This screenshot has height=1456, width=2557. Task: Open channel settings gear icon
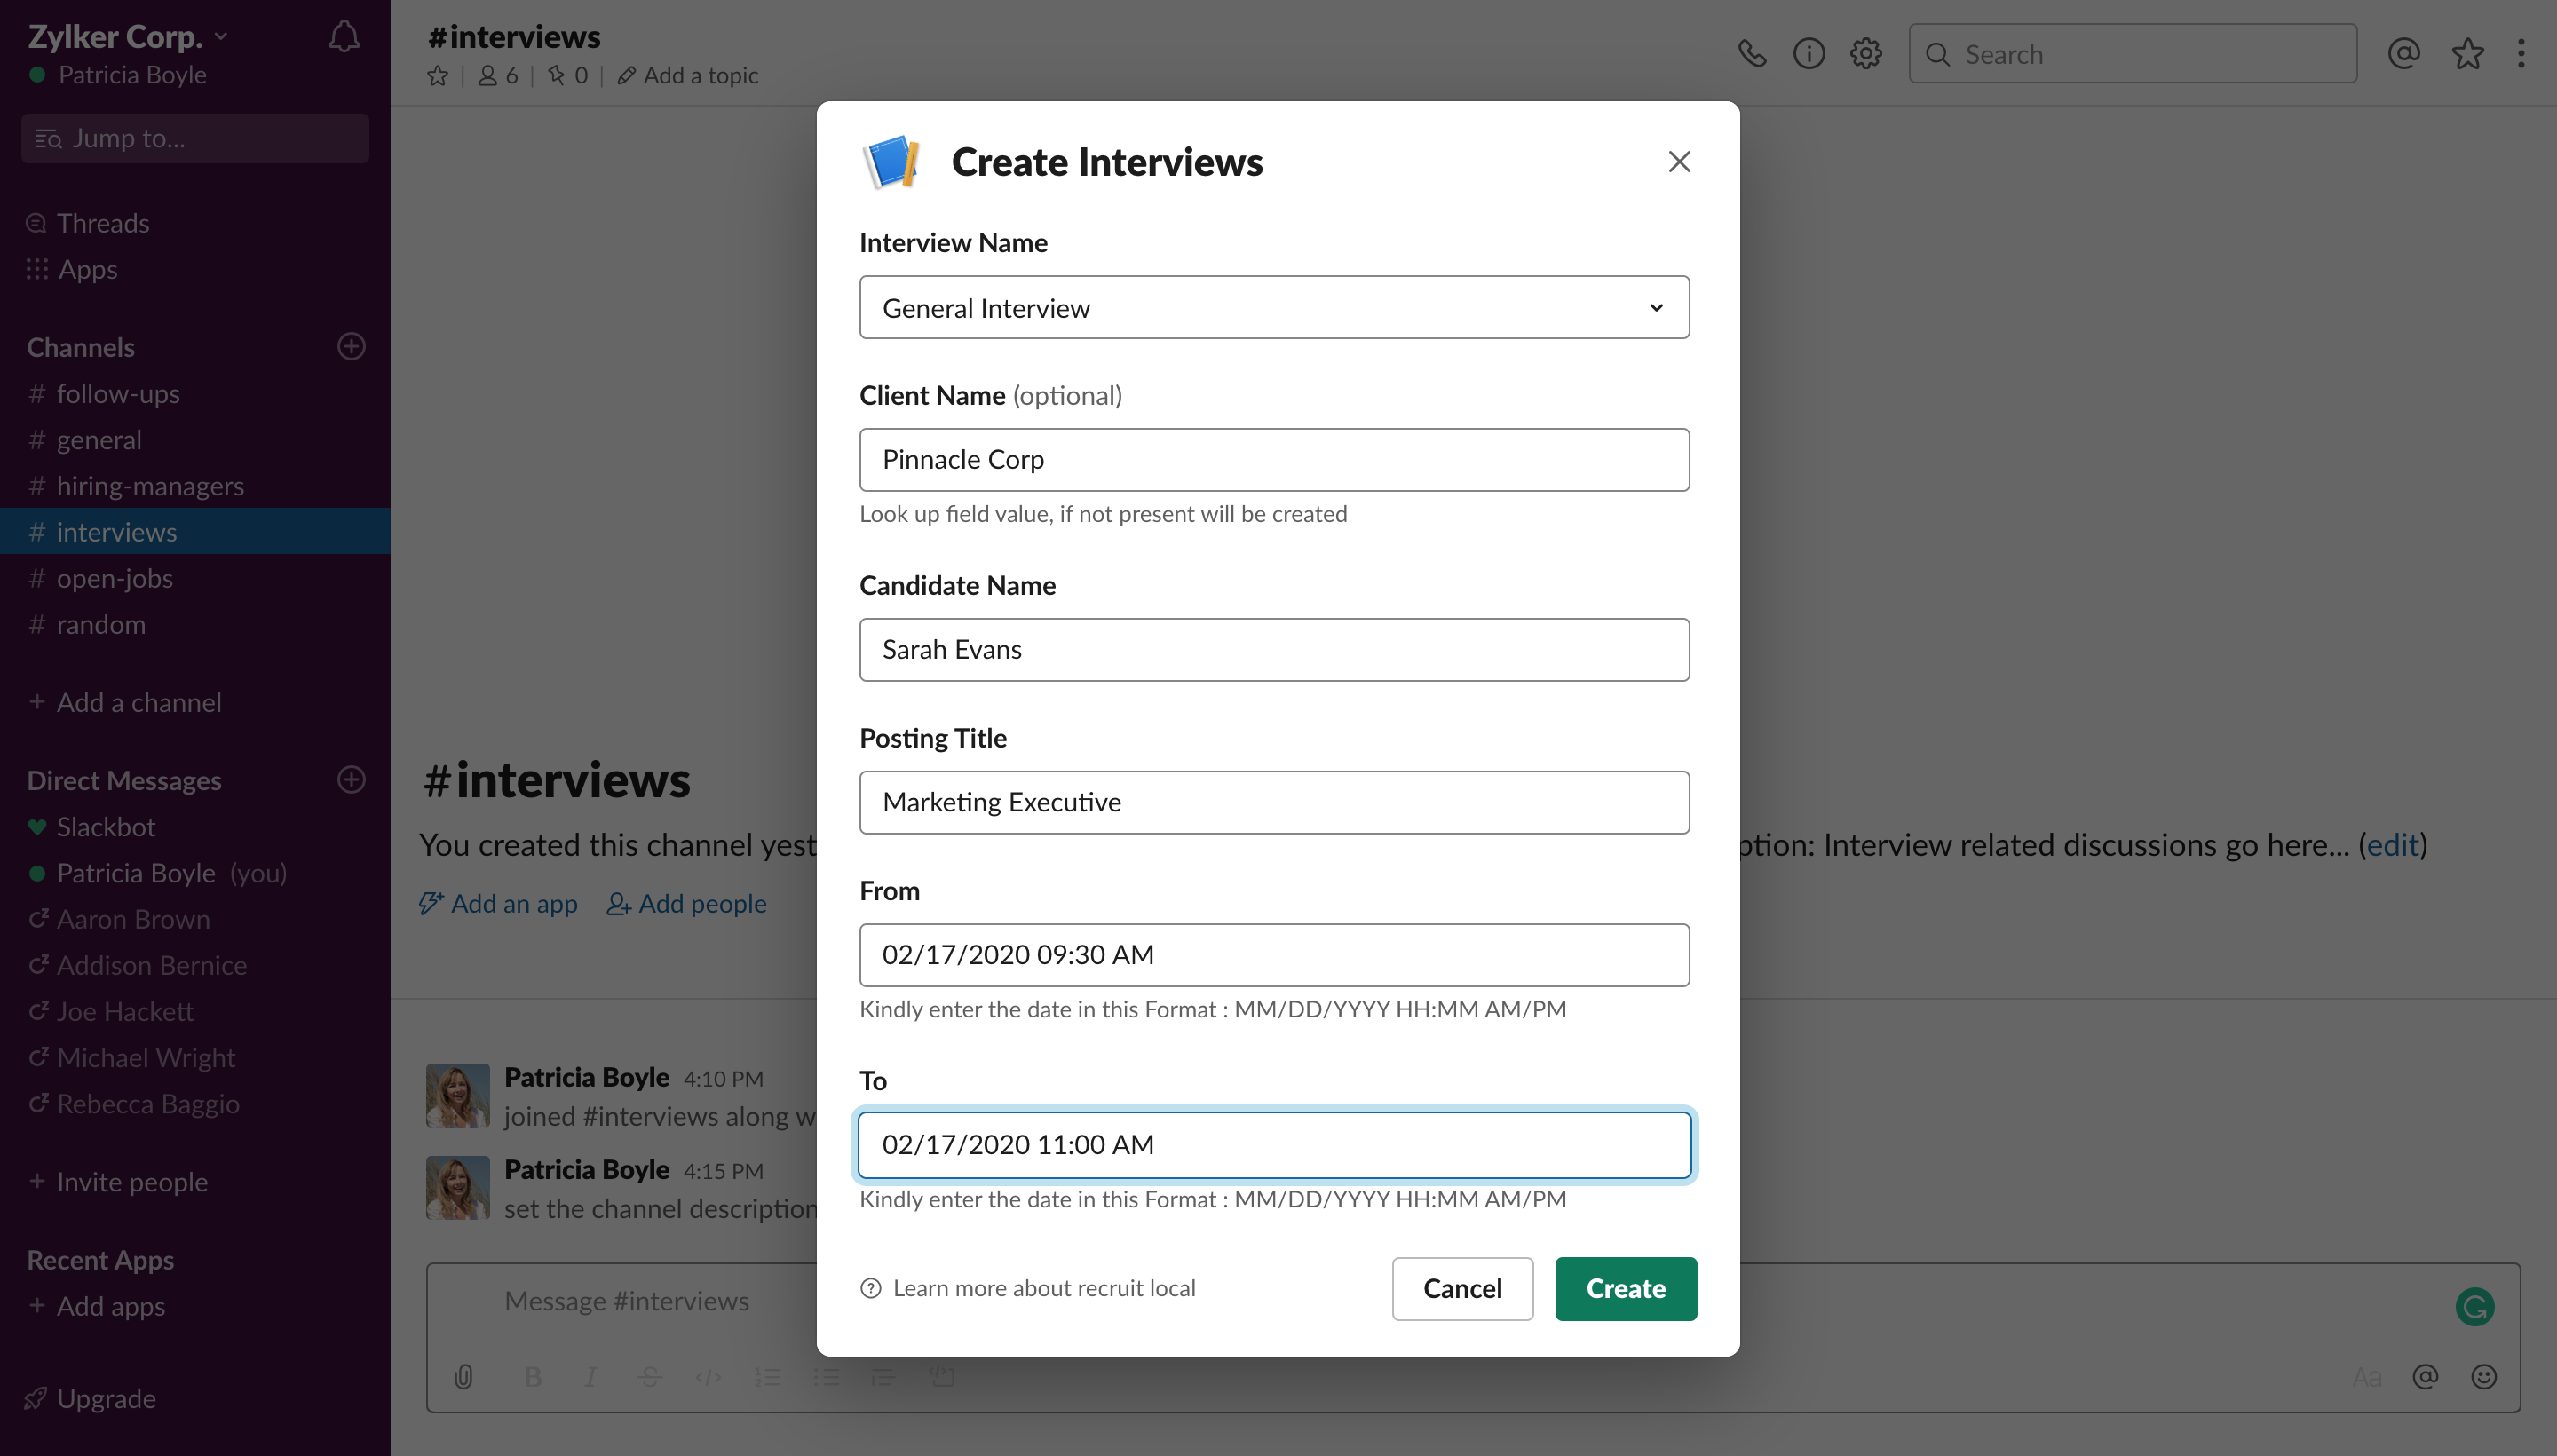pyautogui.click(x=1865, y=53)
